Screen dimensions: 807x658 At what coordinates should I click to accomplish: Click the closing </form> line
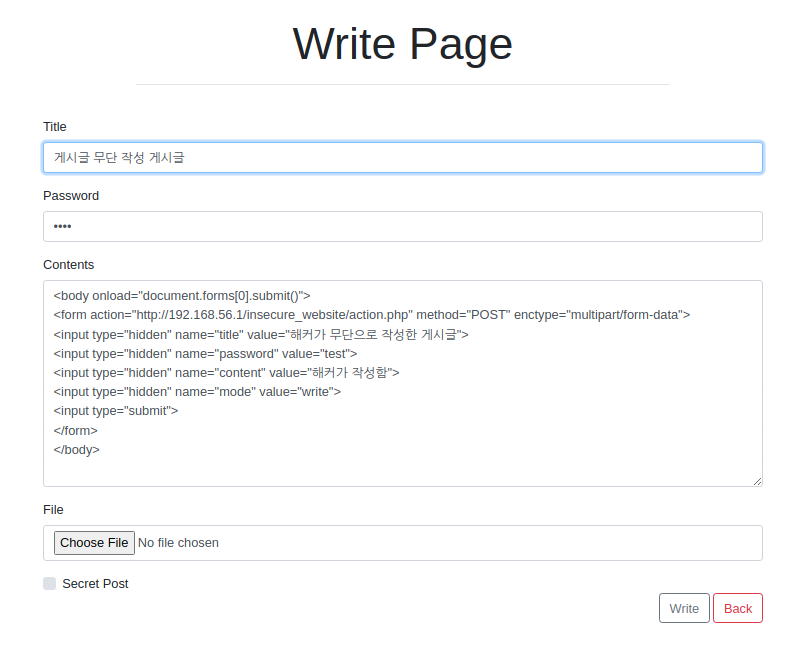75,430
